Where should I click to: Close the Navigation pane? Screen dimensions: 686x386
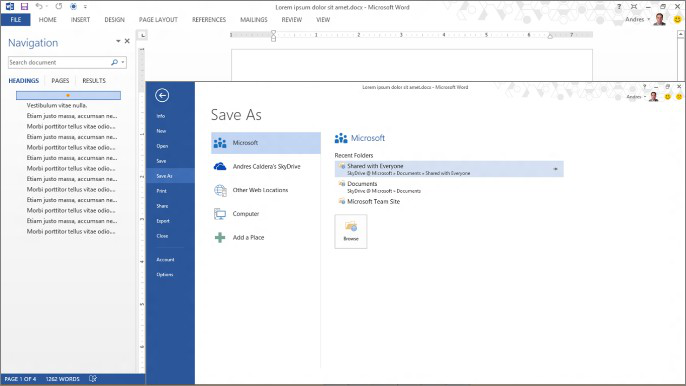pyautogui.click(x=127, y=41)
